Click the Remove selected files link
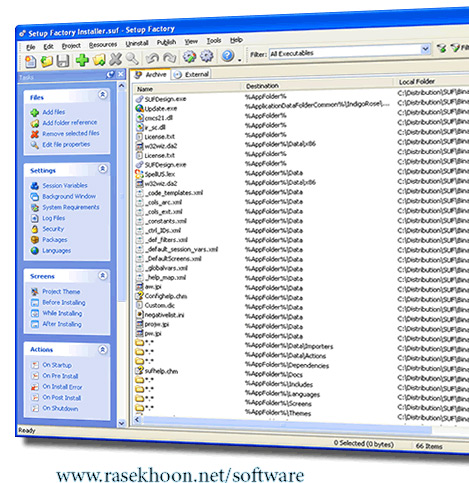The width and height of the screenshot is (469, 483). tap(71, 133)
